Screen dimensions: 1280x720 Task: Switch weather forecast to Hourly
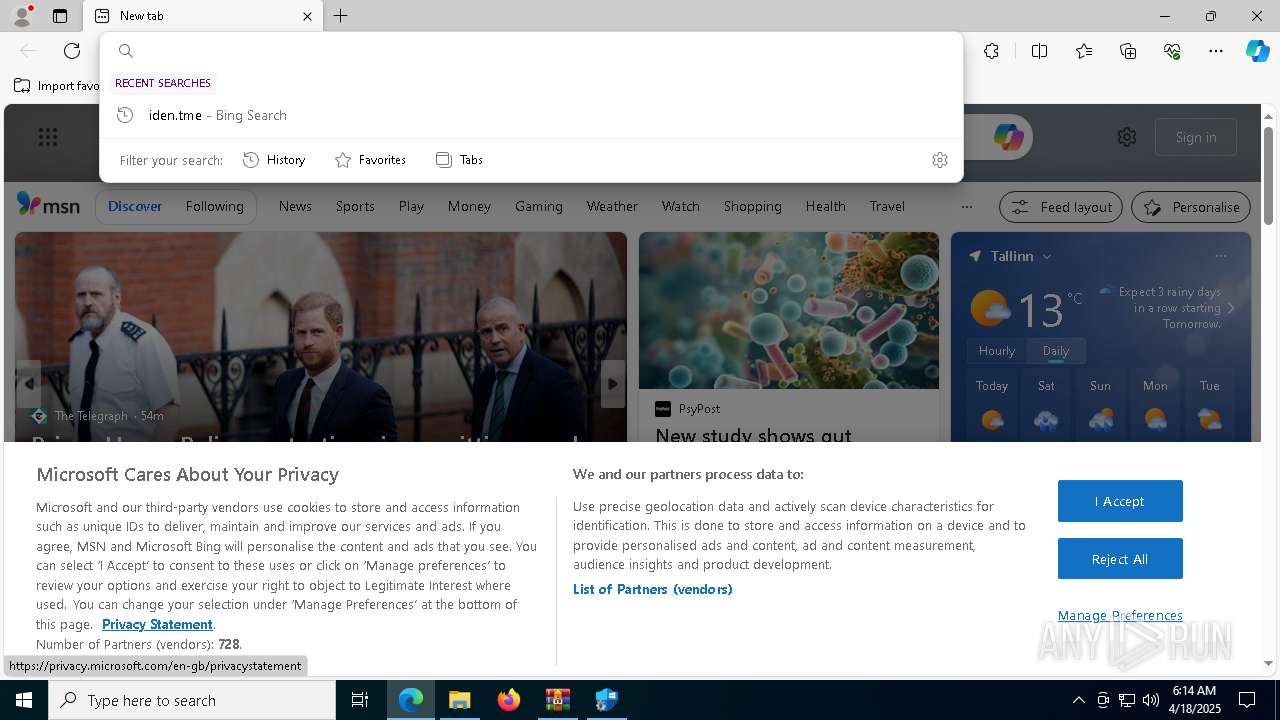coord(997,351)
